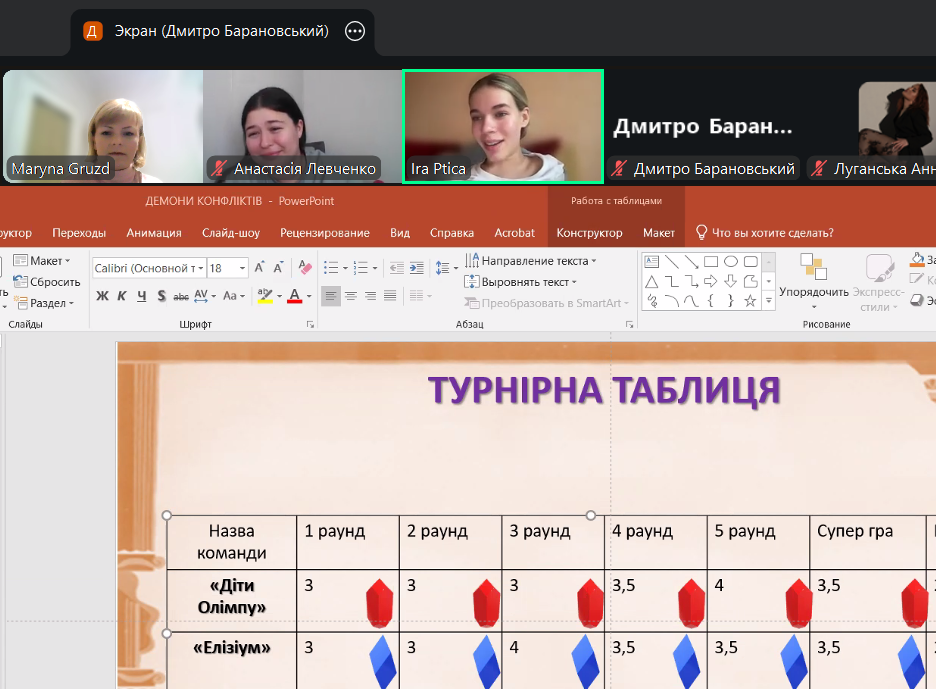Switch to the Анимация ribbon tab
Screen dimensions: 936x689
154,233
